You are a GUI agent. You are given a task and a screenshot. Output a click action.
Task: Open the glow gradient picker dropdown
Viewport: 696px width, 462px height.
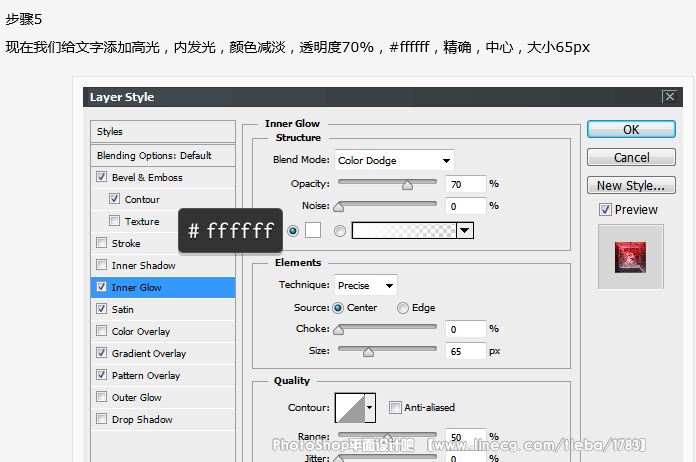pos(464,231)
